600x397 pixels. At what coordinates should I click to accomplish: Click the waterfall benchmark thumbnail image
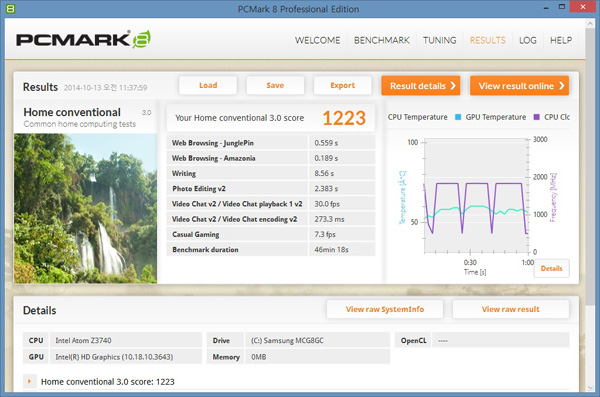coord(85,208)
